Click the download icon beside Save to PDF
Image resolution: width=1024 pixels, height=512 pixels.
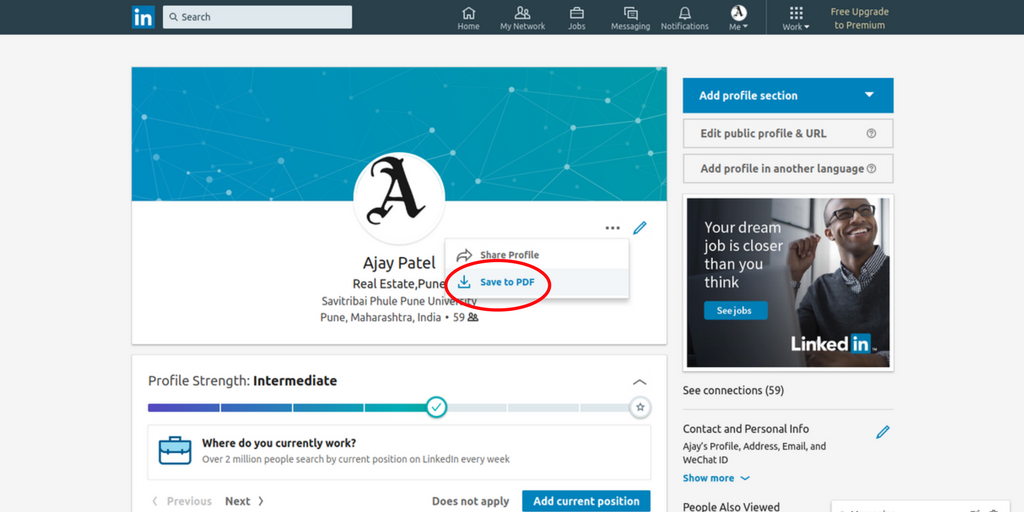[464, 282]
